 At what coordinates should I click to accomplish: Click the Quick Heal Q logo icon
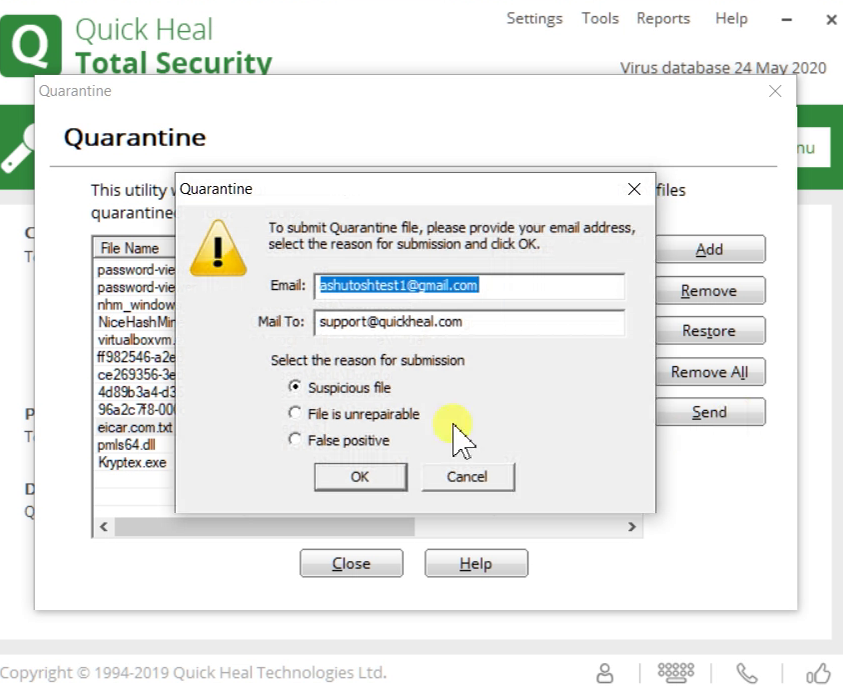(x=31, y=46)
